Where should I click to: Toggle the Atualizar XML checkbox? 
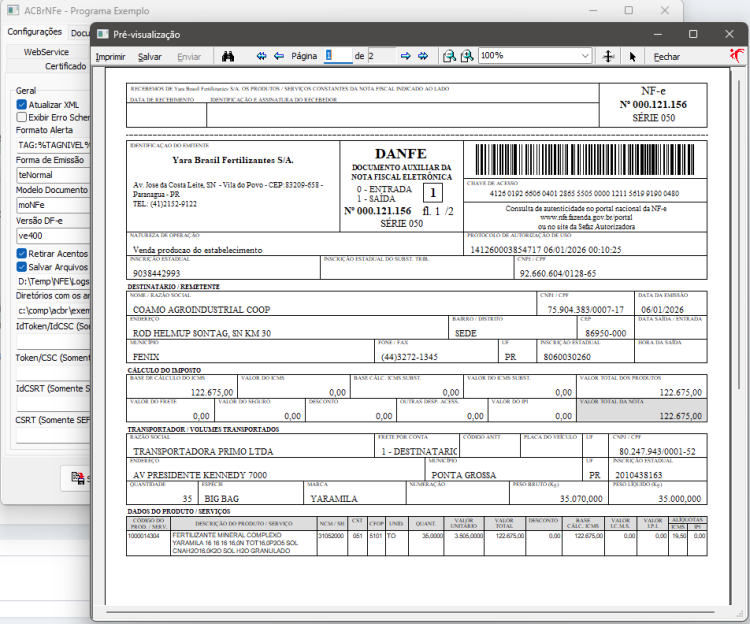point(22,104)
